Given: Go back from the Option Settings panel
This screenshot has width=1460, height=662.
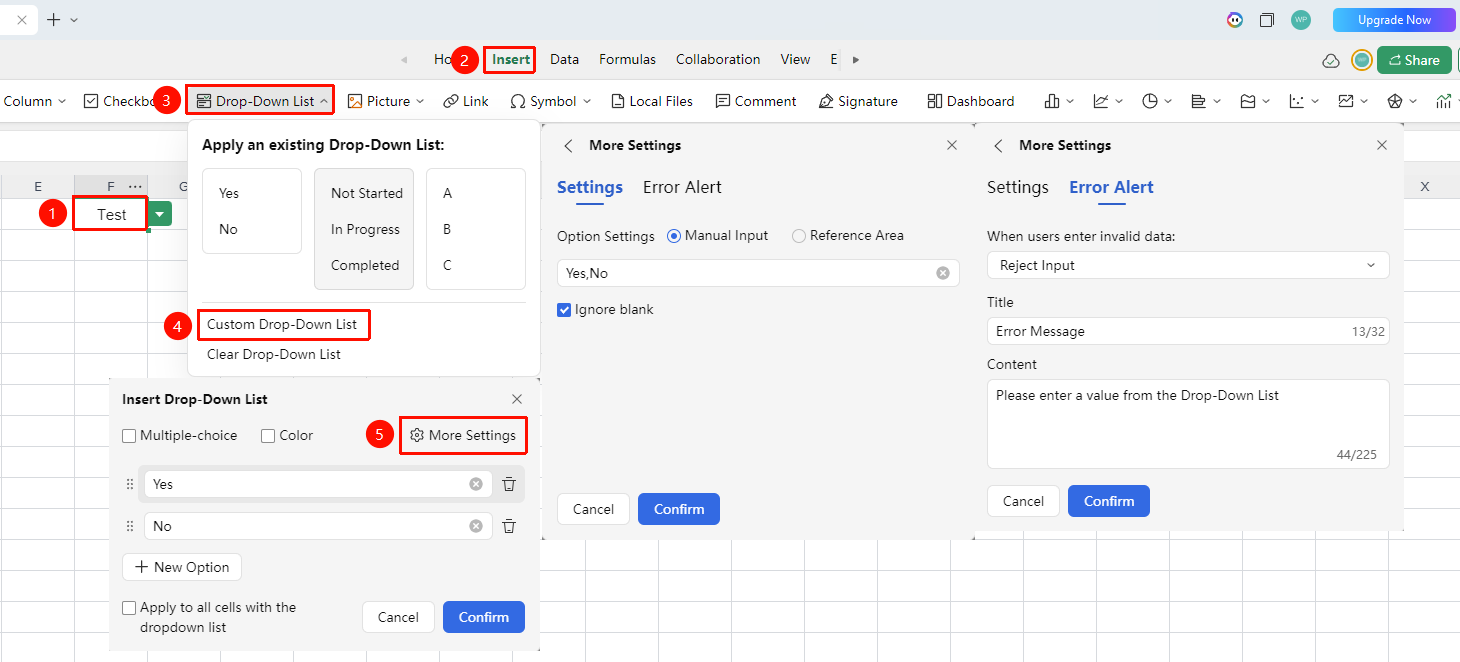Looking at the screenshot, I should click(568, 146).
